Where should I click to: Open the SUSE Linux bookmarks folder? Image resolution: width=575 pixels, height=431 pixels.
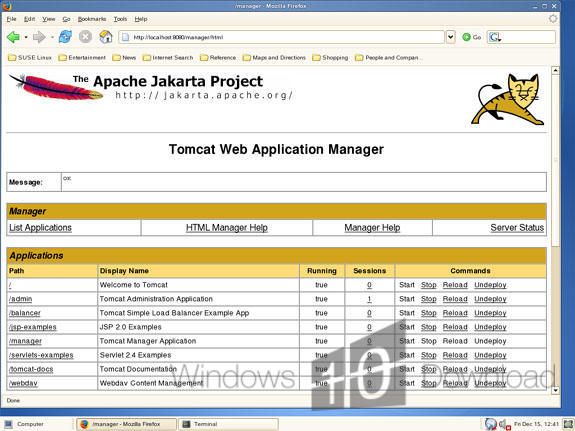[x=30, y=58]
